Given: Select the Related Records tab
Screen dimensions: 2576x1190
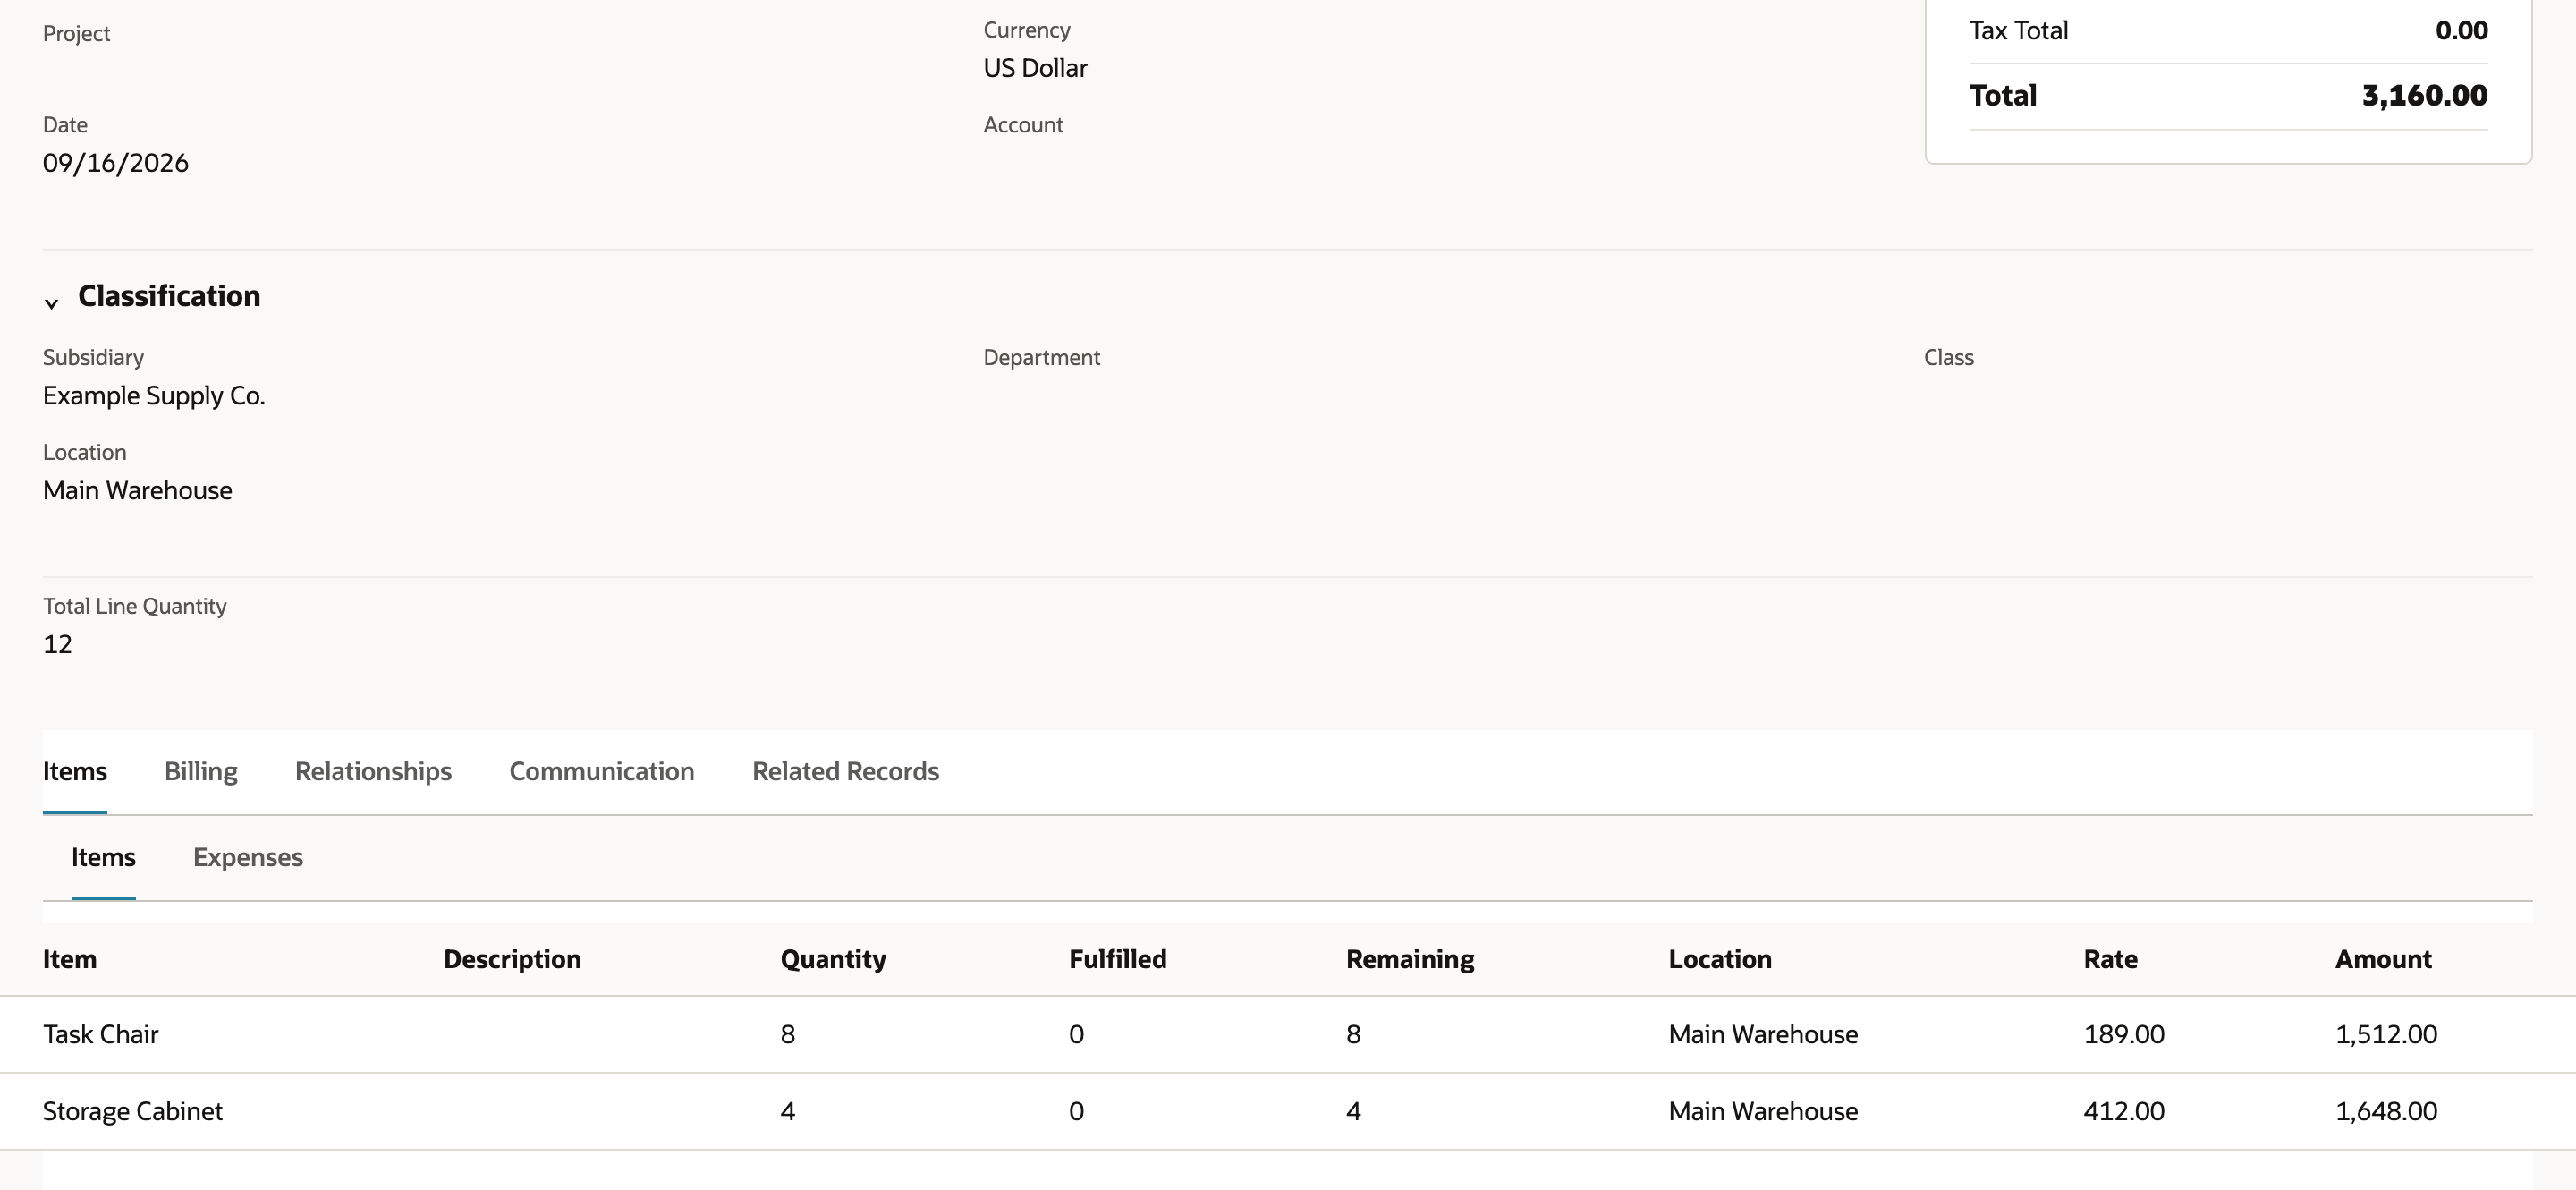Looking at the screenshot, I should (x=845, y=771).
